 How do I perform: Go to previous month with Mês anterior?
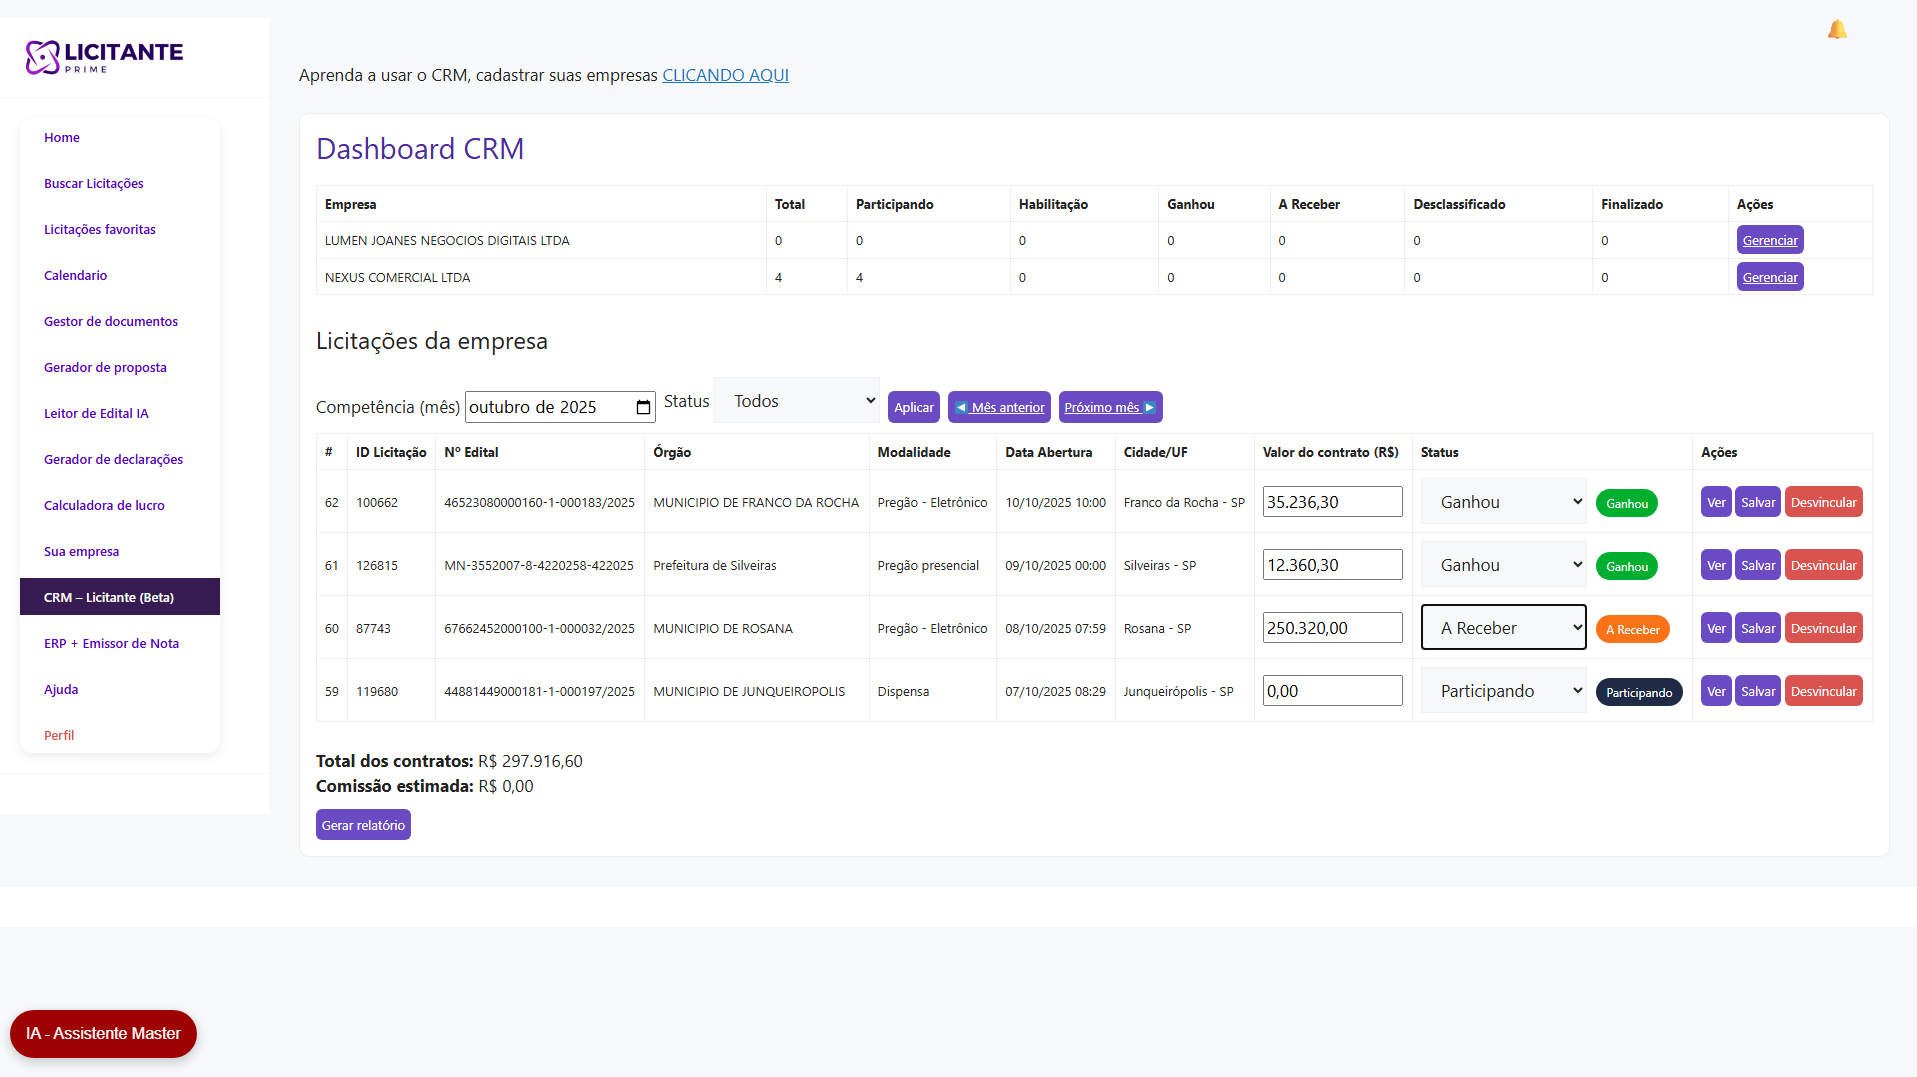pyautogui.click(x=998, y=407)
